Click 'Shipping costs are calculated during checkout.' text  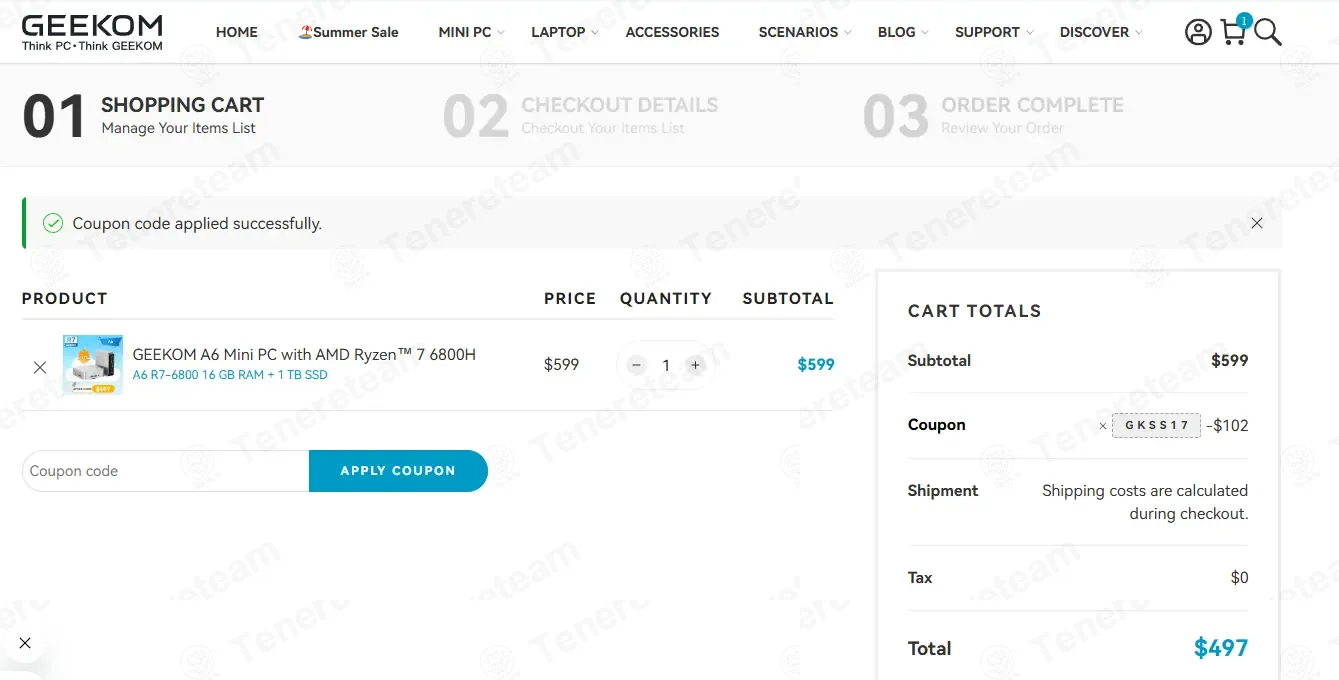click(x=1145, y=502)
